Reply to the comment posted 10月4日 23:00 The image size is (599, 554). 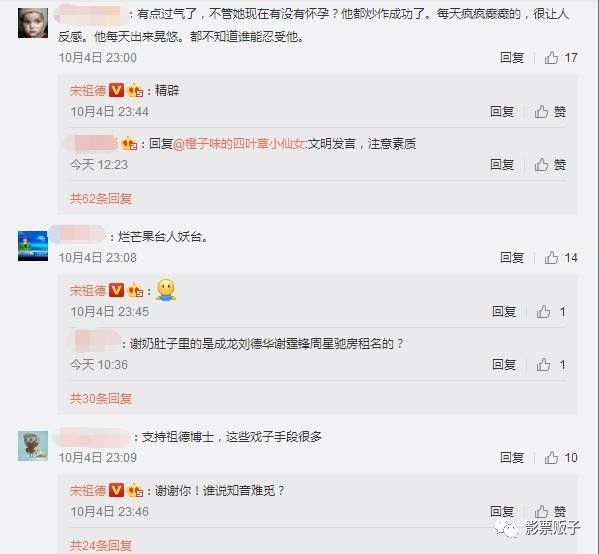pos(512,58)
